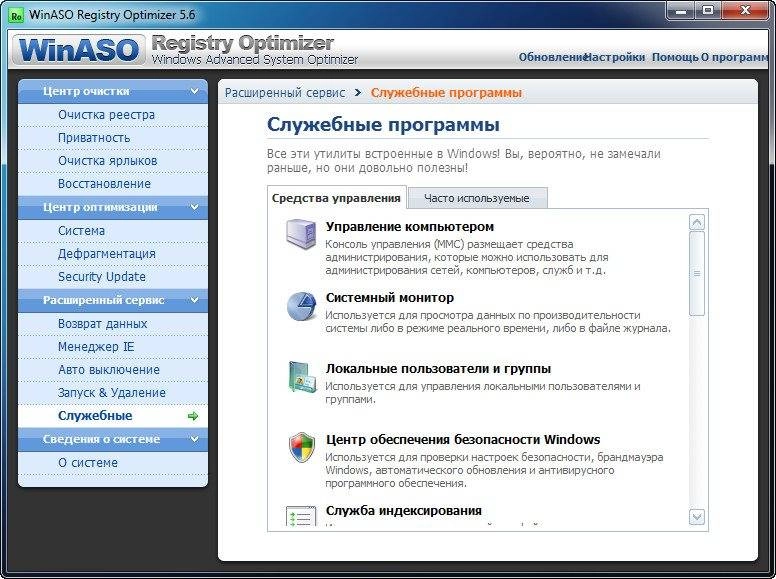The width and height of the screenshot is (776, 579).
Task: Open Менеджер IE
Action: 113,347
